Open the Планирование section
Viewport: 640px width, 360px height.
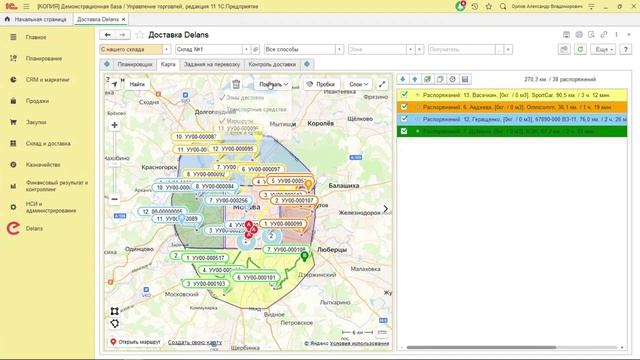44,58
